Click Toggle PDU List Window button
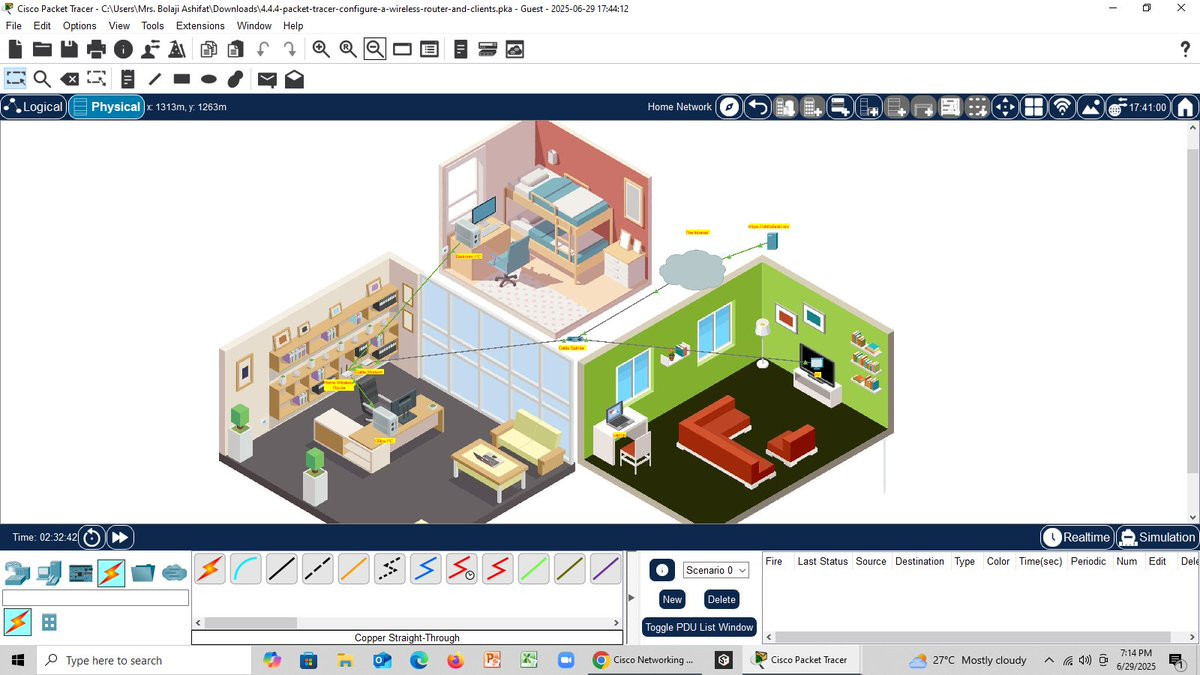The image size is (1200, 675). [699, 627]
